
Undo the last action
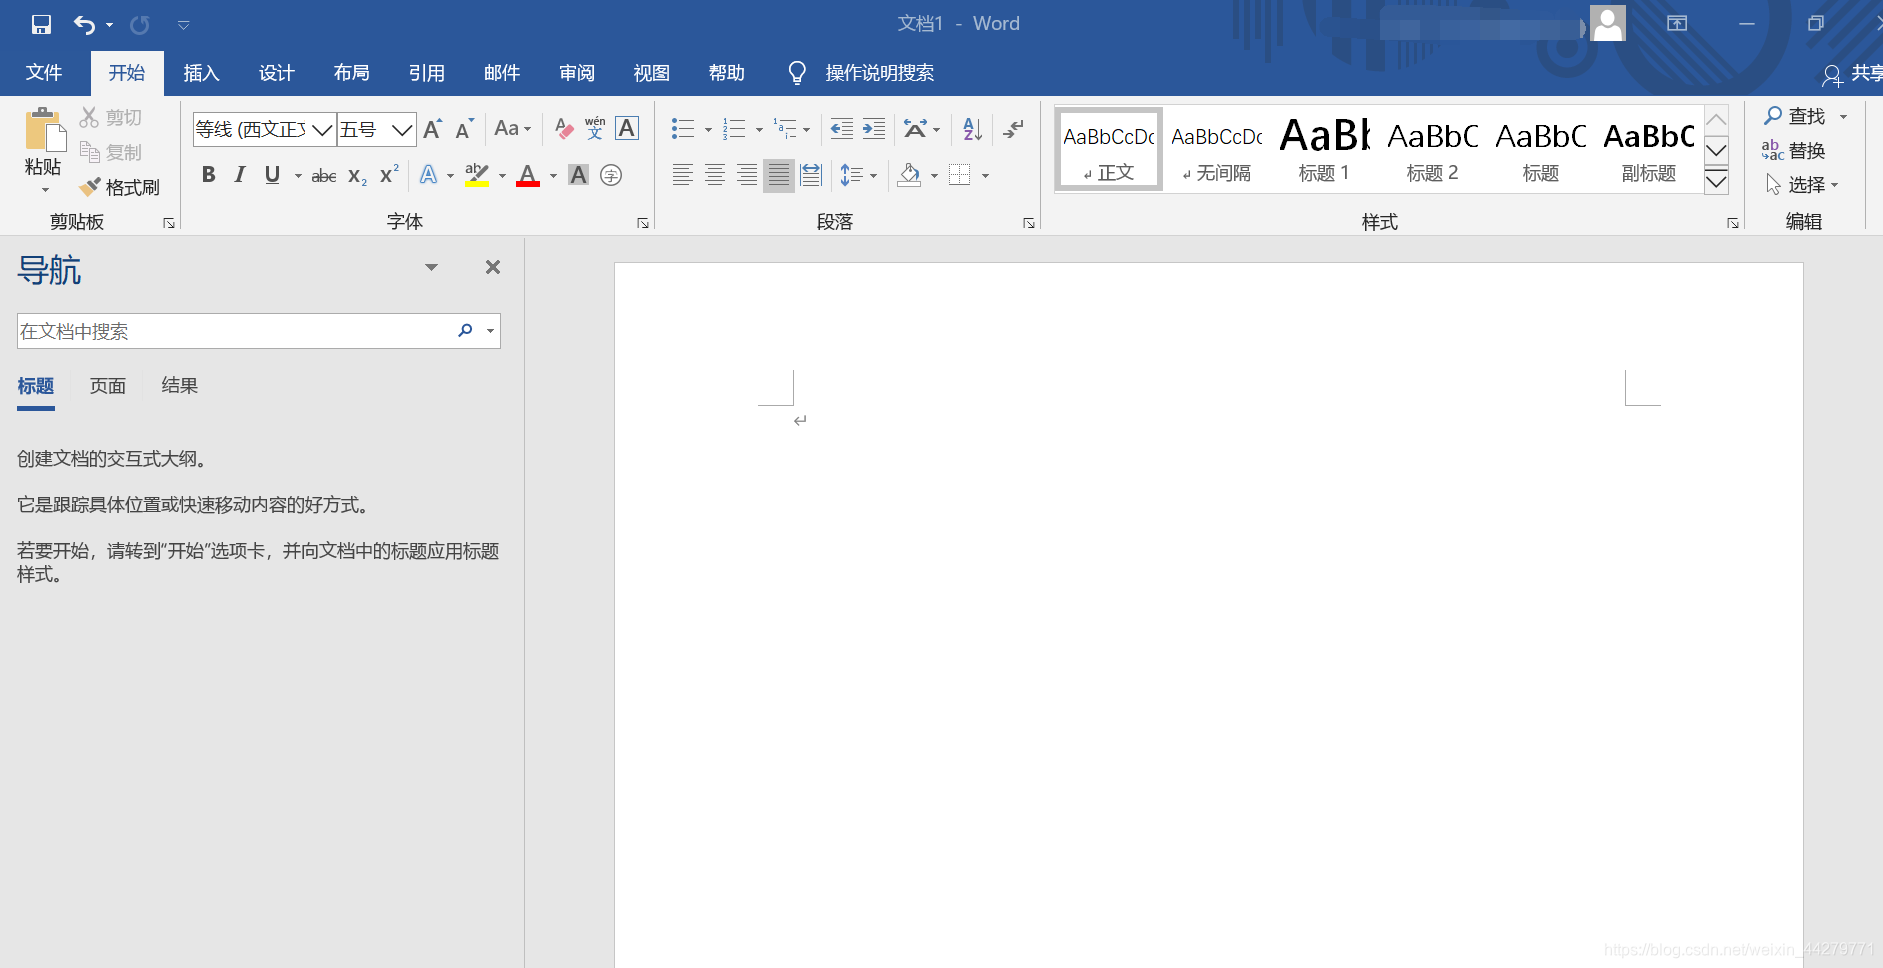(85, 24)
